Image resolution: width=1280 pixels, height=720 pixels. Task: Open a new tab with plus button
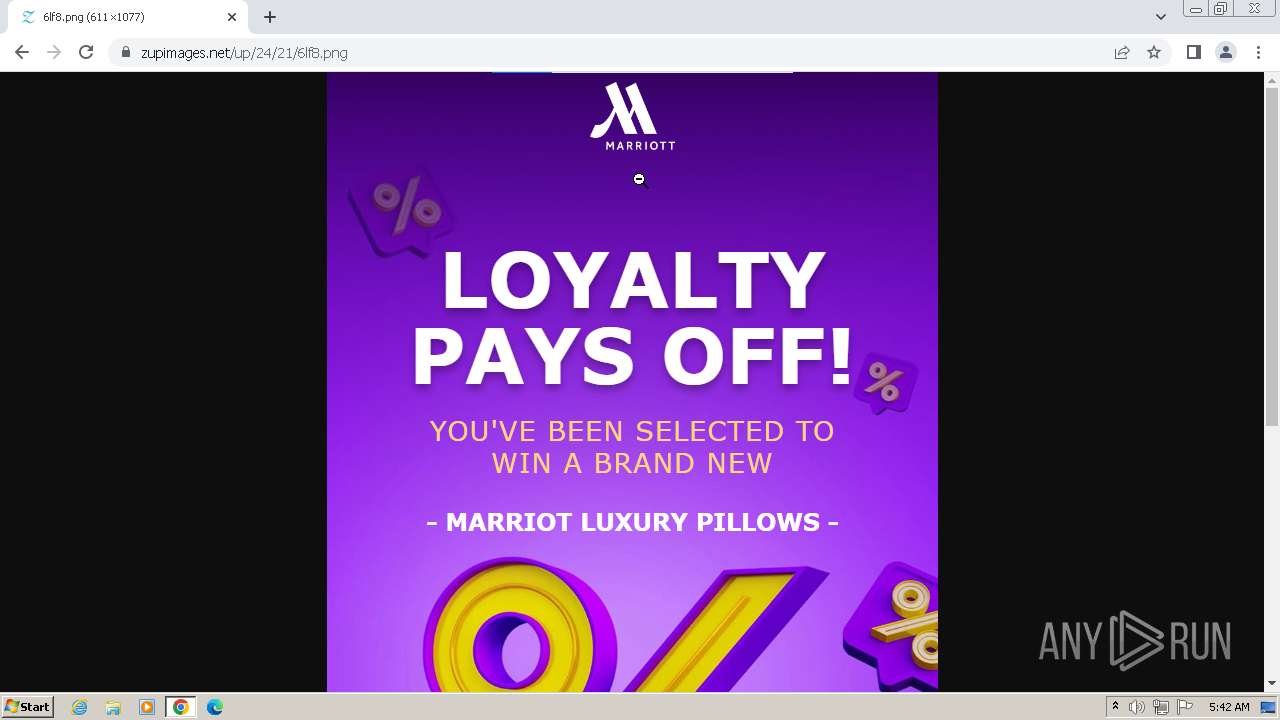(x=270, y=17)
